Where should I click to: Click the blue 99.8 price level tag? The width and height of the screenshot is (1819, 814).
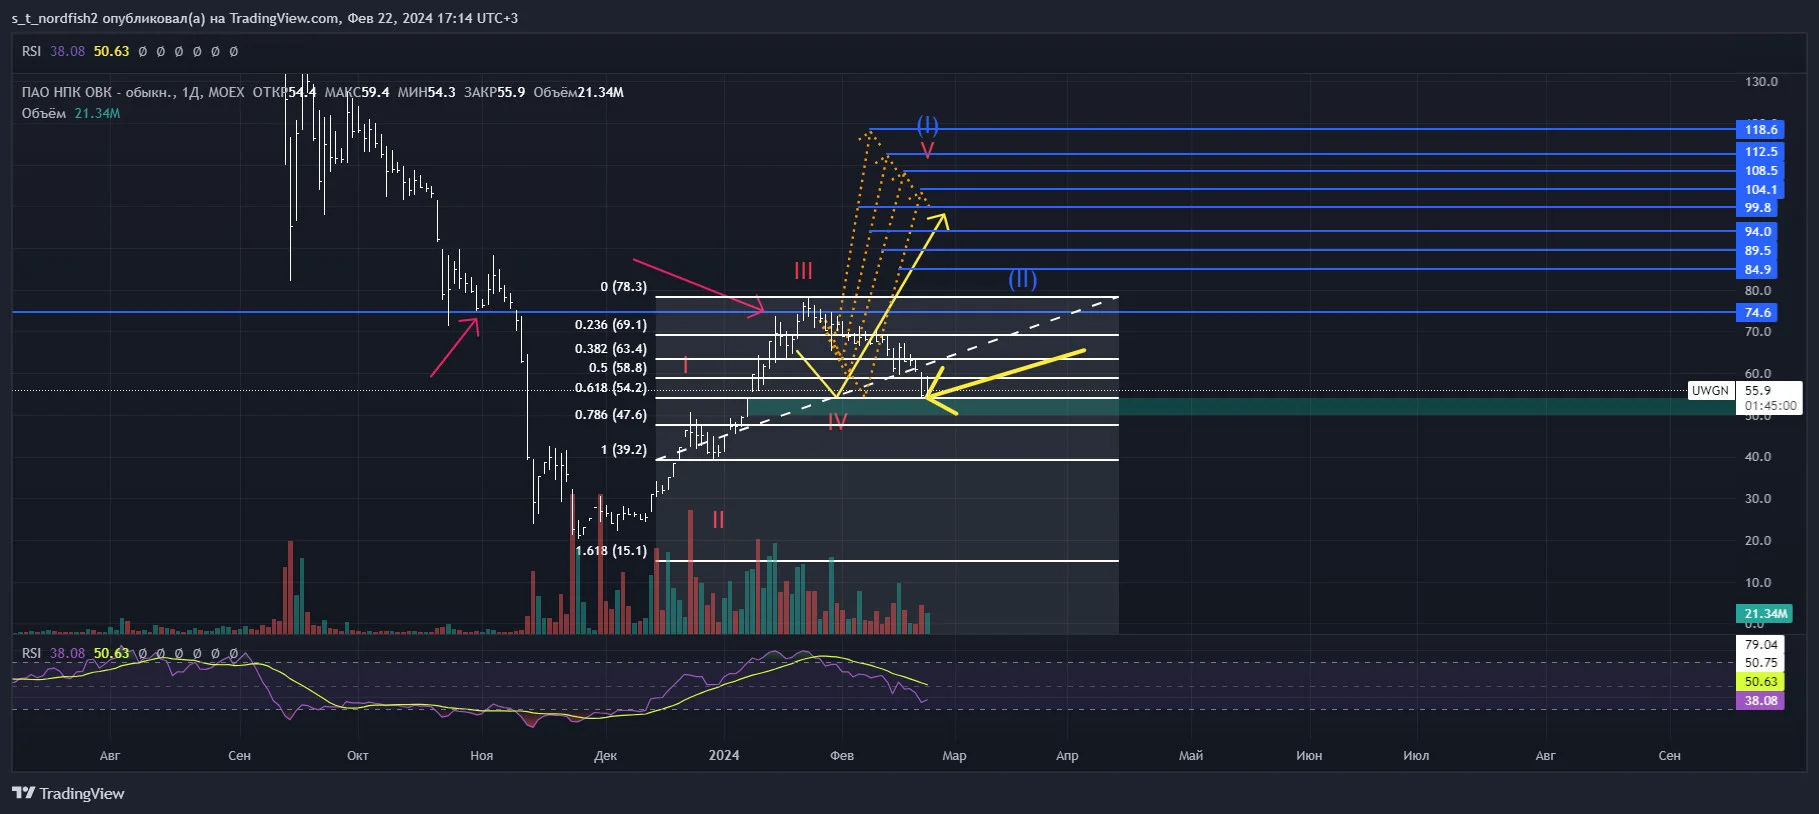(x=1758, y=208)
